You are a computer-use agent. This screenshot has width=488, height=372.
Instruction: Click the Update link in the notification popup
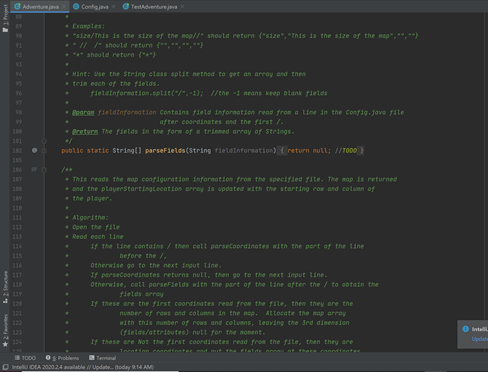pyautogui.click(x=480, y=339)
